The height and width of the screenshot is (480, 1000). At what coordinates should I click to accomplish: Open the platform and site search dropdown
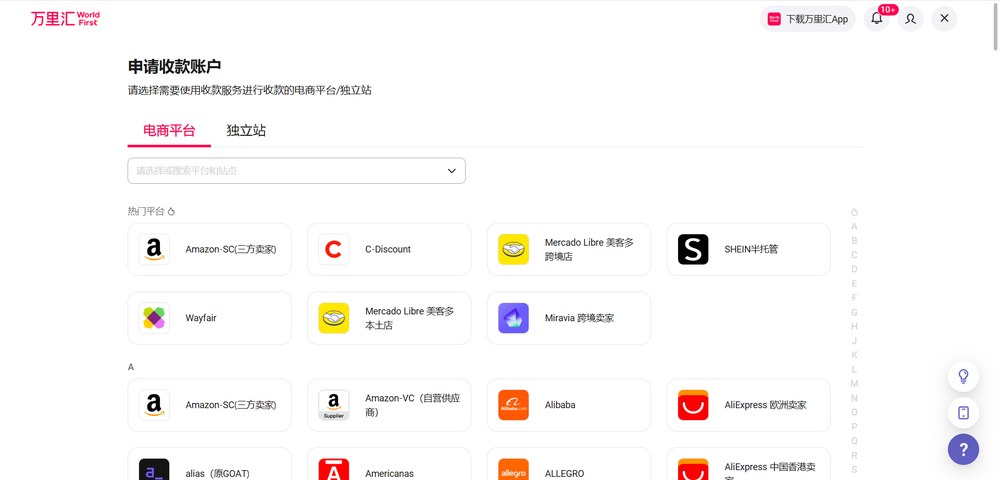(x=297, y=171)
